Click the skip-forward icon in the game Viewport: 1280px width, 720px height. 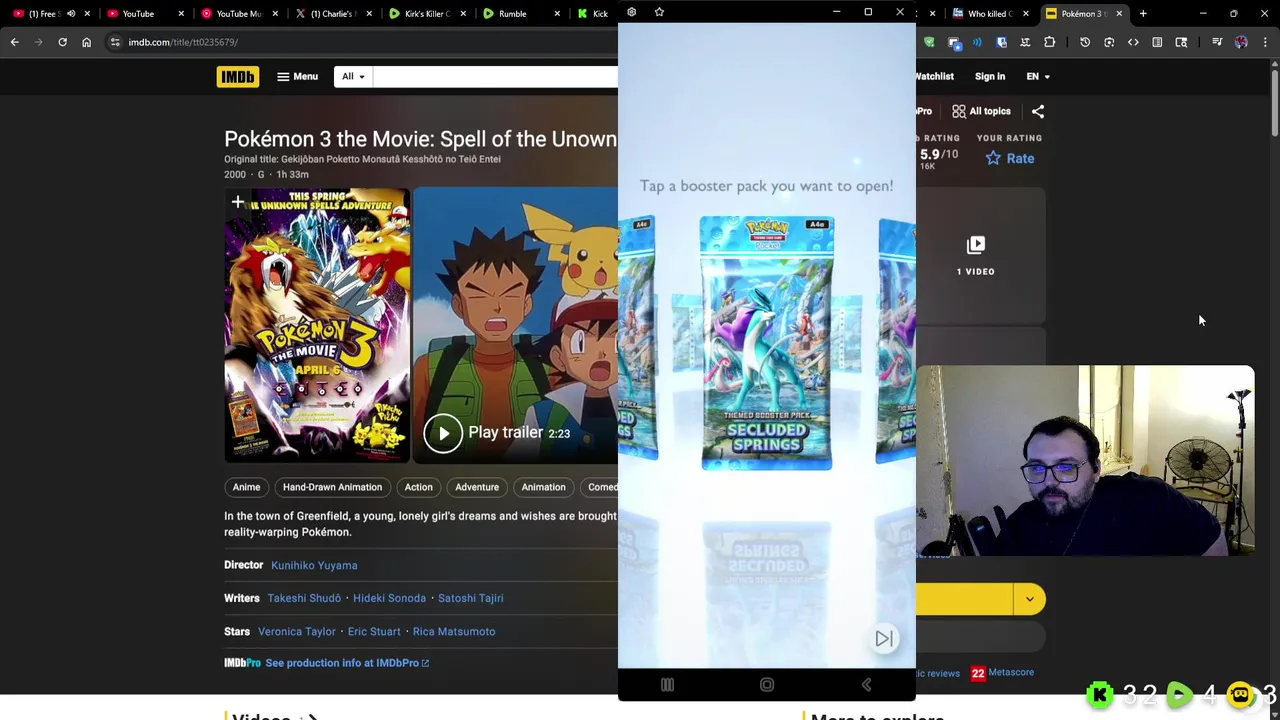884,638
